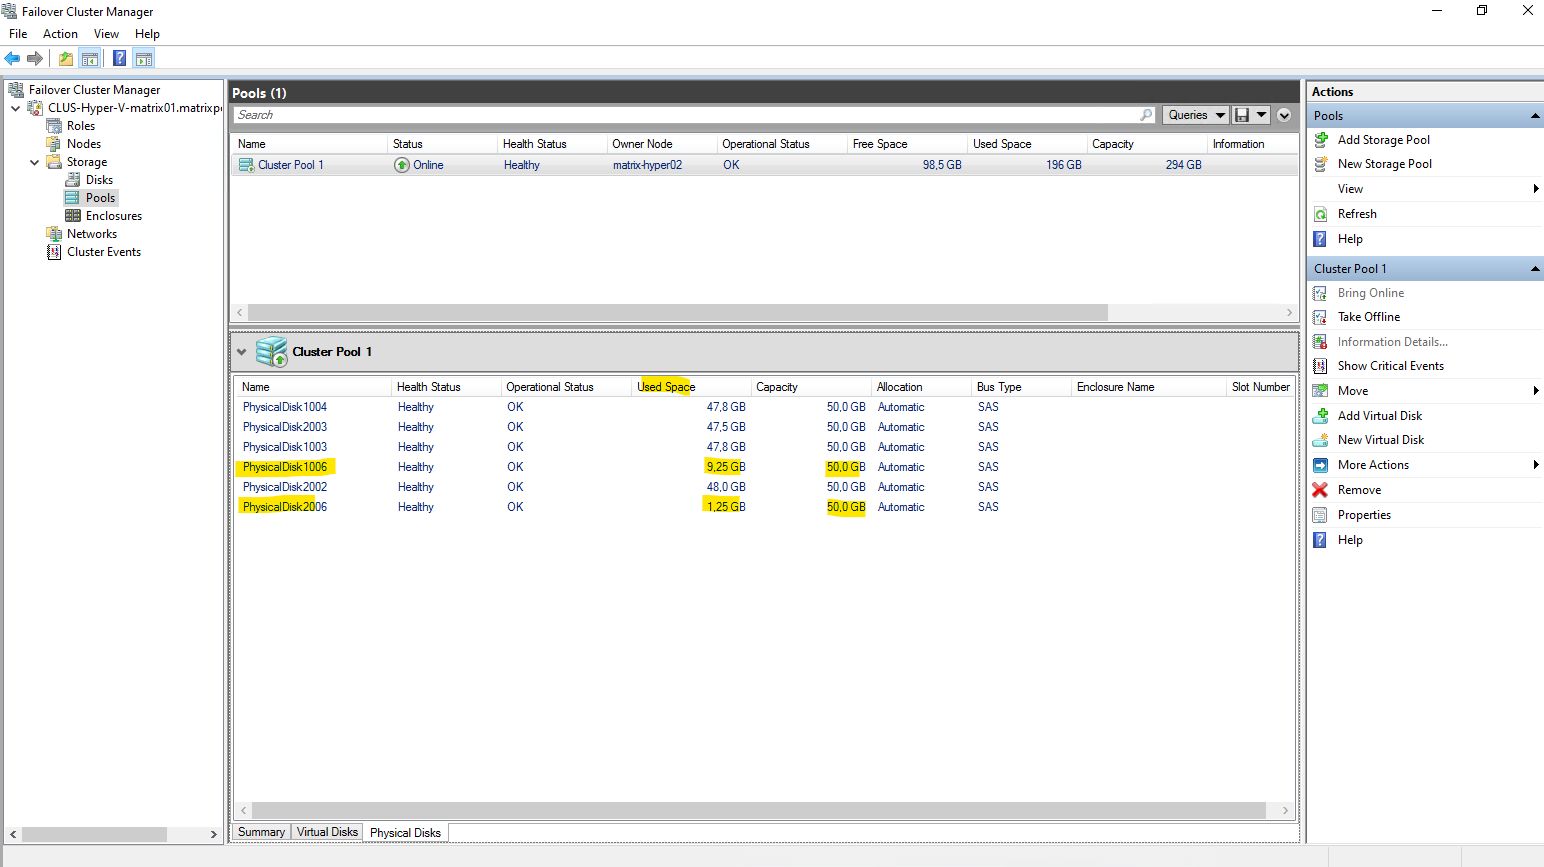Click the back arrow toolbar icon
The image size is (1544, 867).
click(x=12, y=59)
